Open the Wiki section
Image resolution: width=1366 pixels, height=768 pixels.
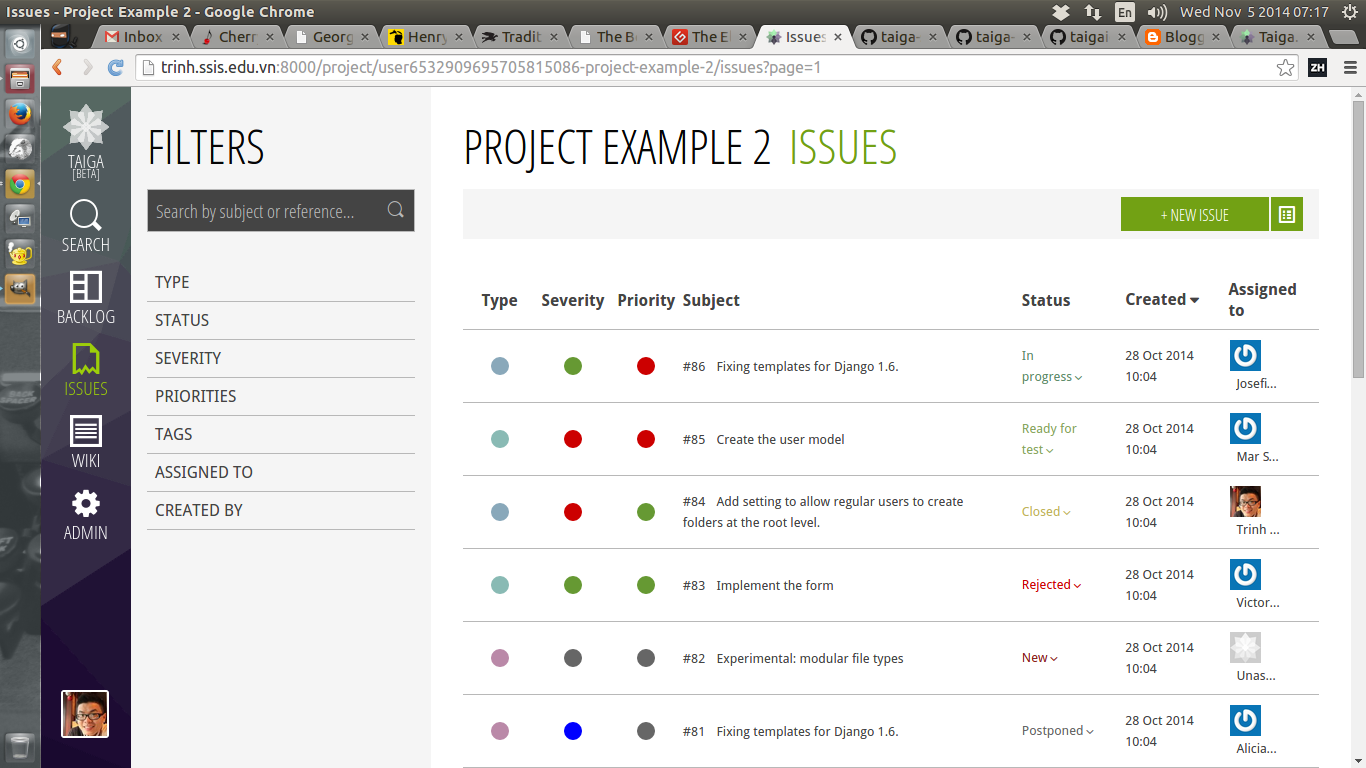[85, 440]
